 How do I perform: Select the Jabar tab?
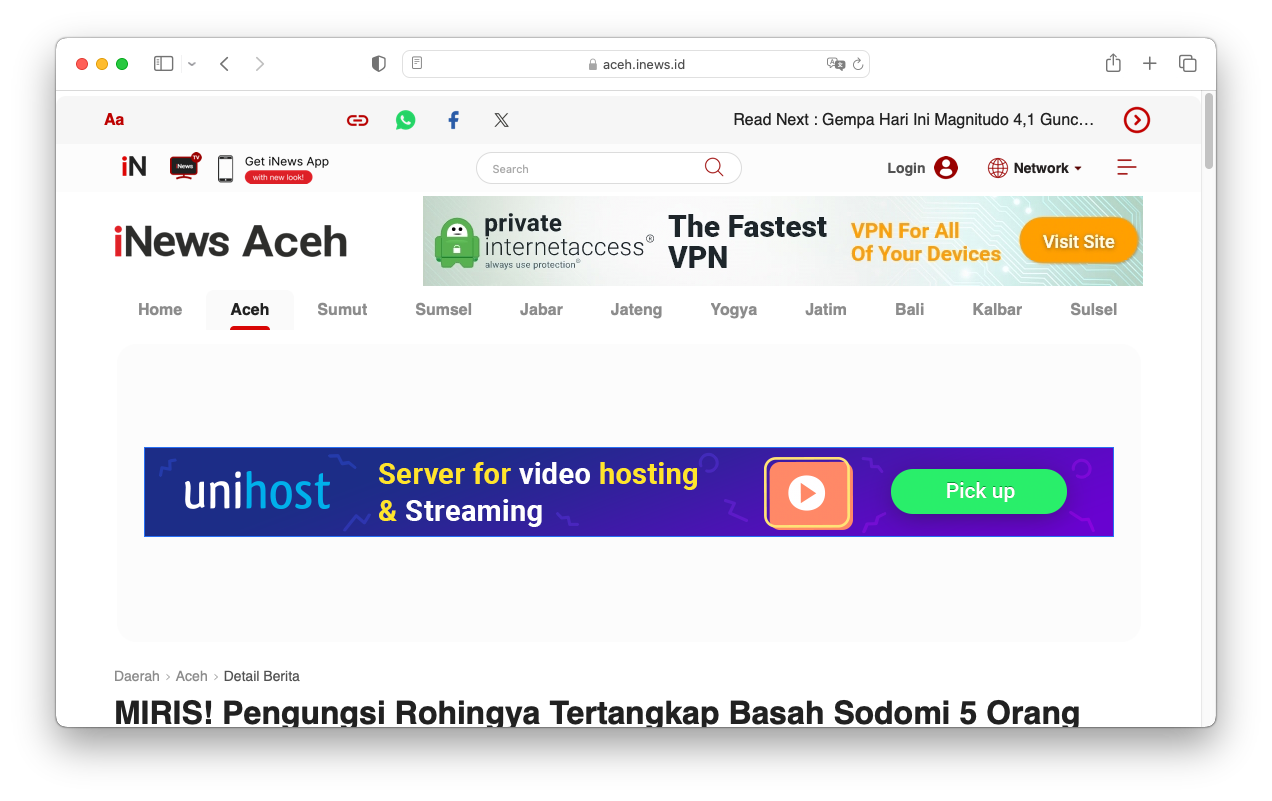541,309
